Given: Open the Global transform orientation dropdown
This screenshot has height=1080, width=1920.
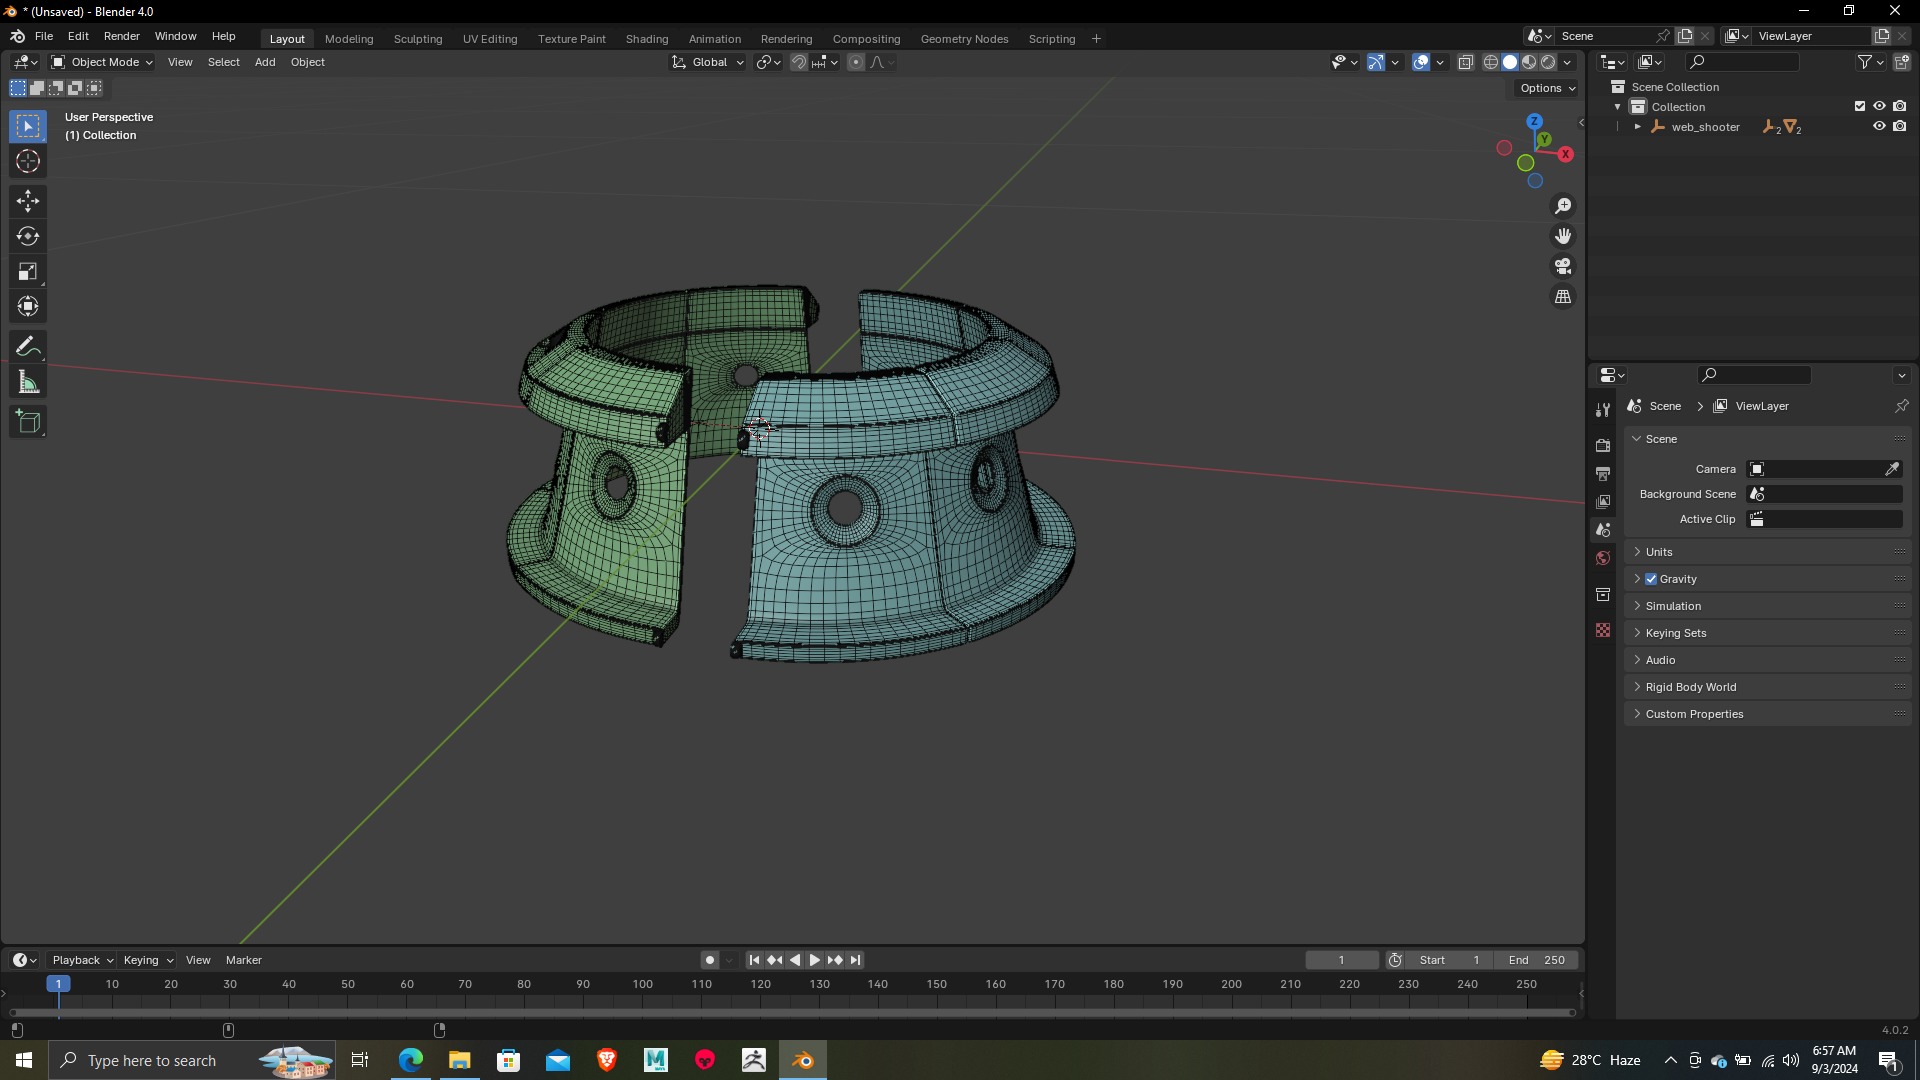Looking at the screenshot, I should pos(708,62).
